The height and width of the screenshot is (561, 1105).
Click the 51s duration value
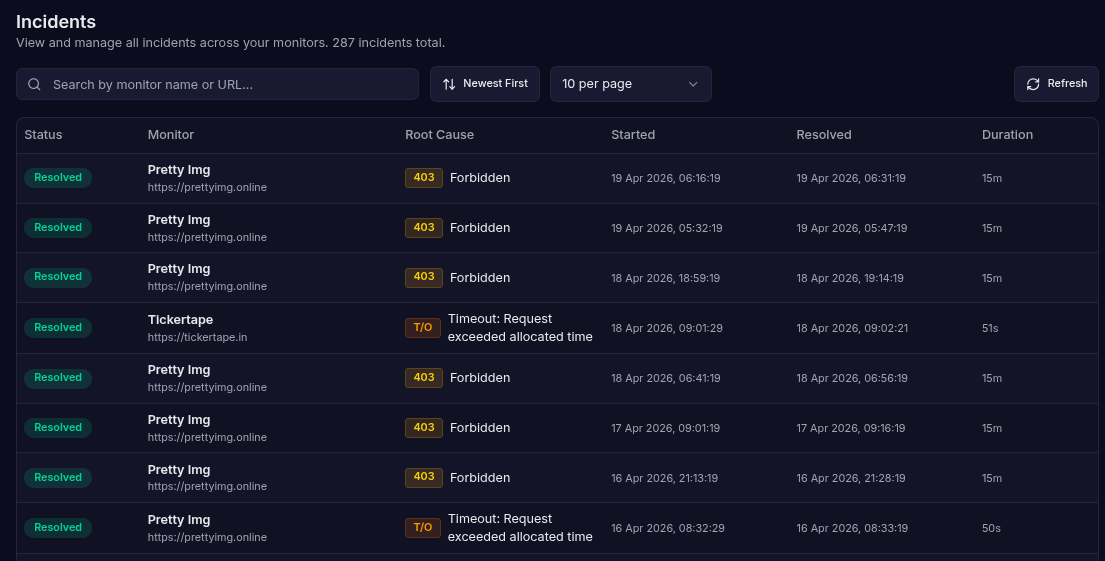990,328
